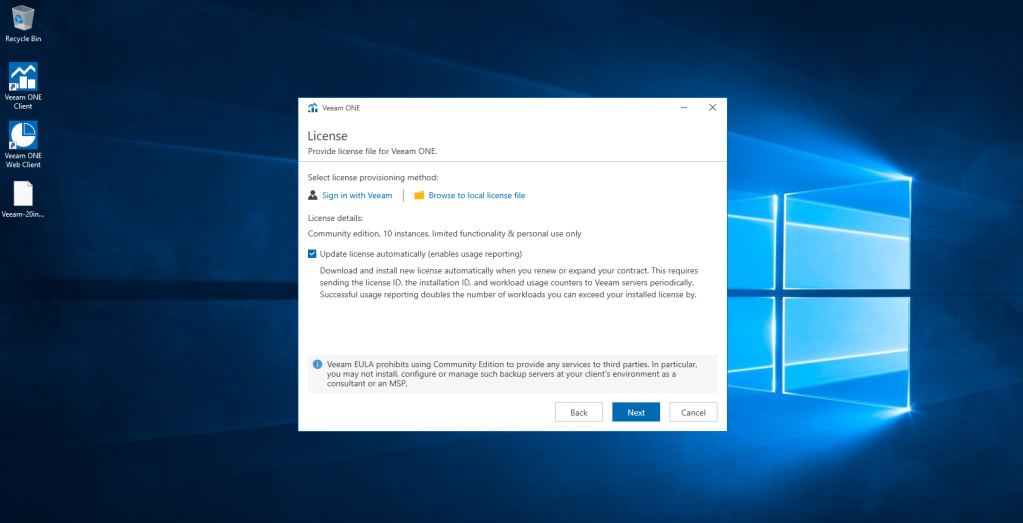Select the Veeam ONE Web Client shortcut
1023x523 pixels.
pyautogui.click(x=23, y=144)
